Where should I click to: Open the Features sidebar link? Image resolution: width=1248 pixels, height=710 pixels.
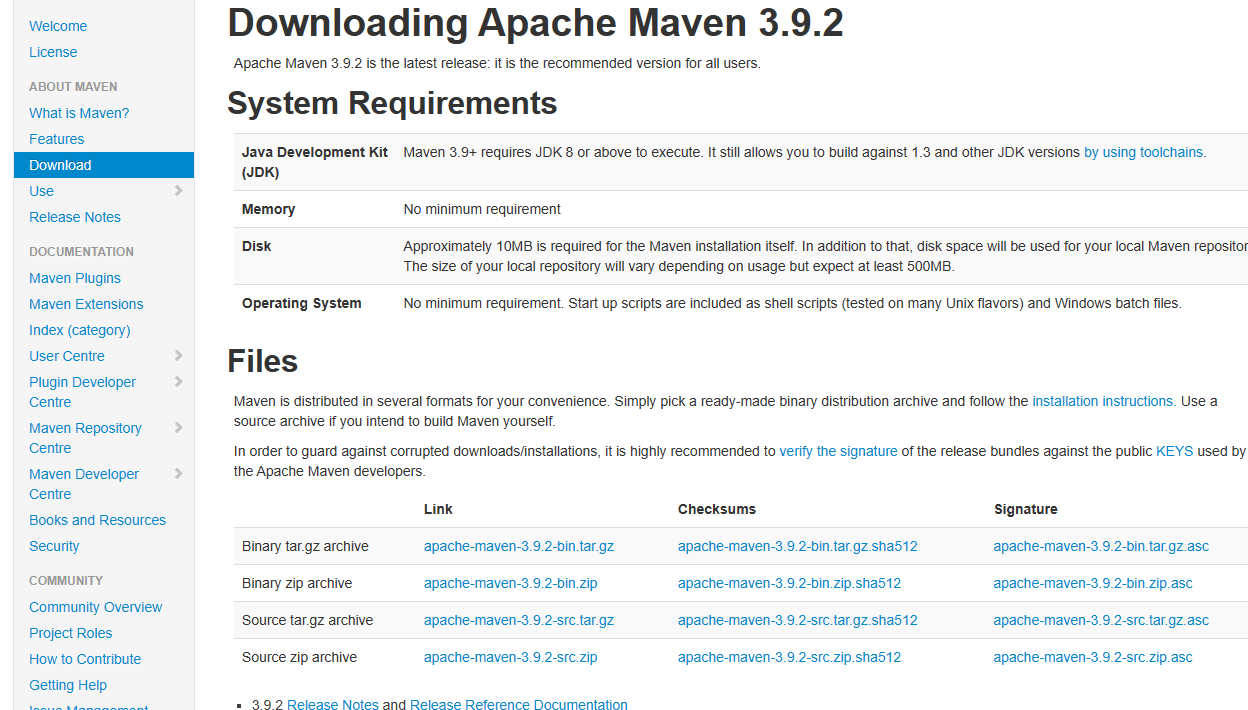(56, 139)
